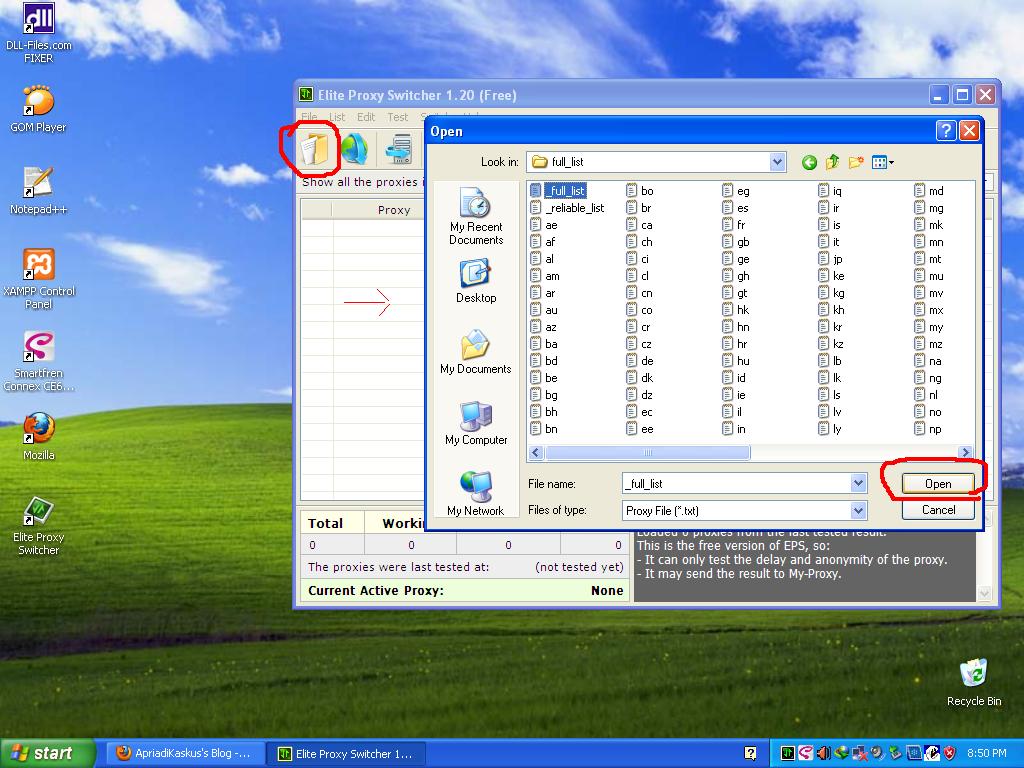Select the _full_list file

click(x=559, y=191)
